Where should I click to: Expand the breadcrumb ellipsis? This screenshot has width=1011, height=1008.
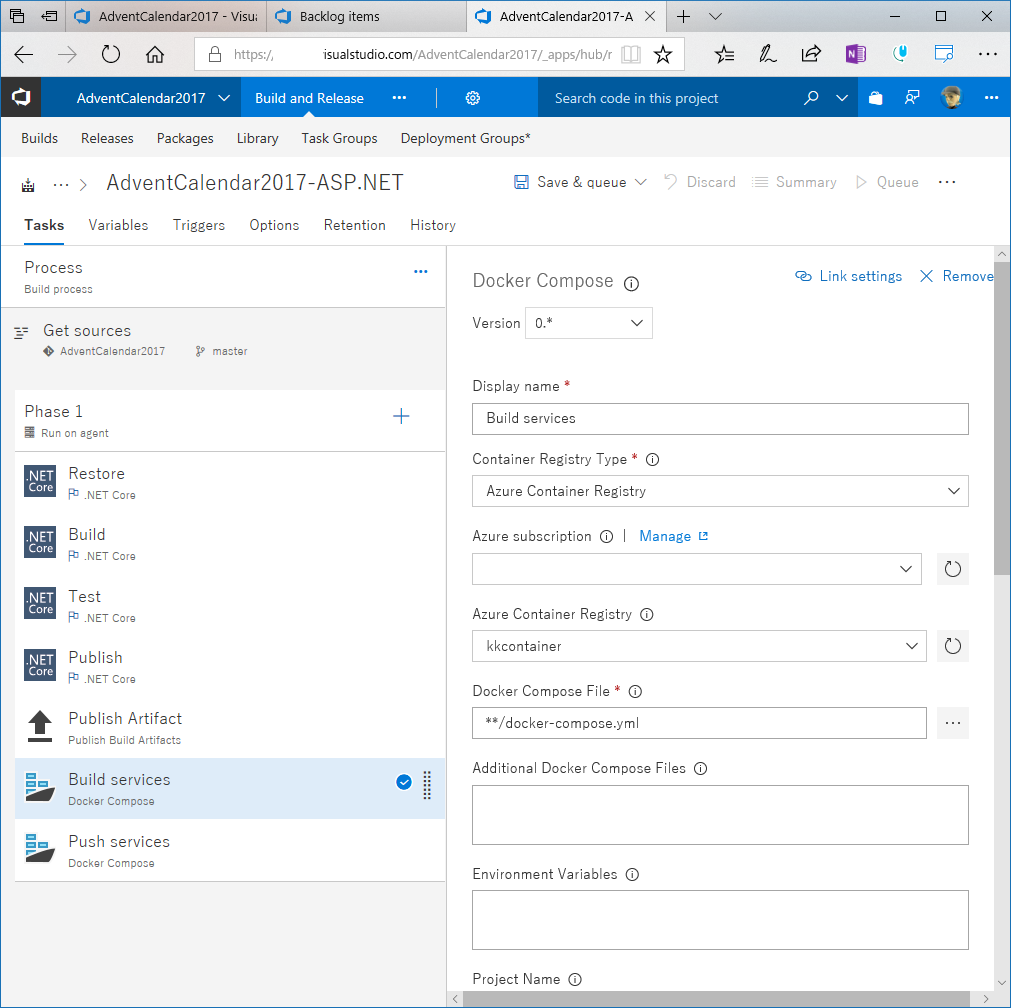[x=61, y=185]
